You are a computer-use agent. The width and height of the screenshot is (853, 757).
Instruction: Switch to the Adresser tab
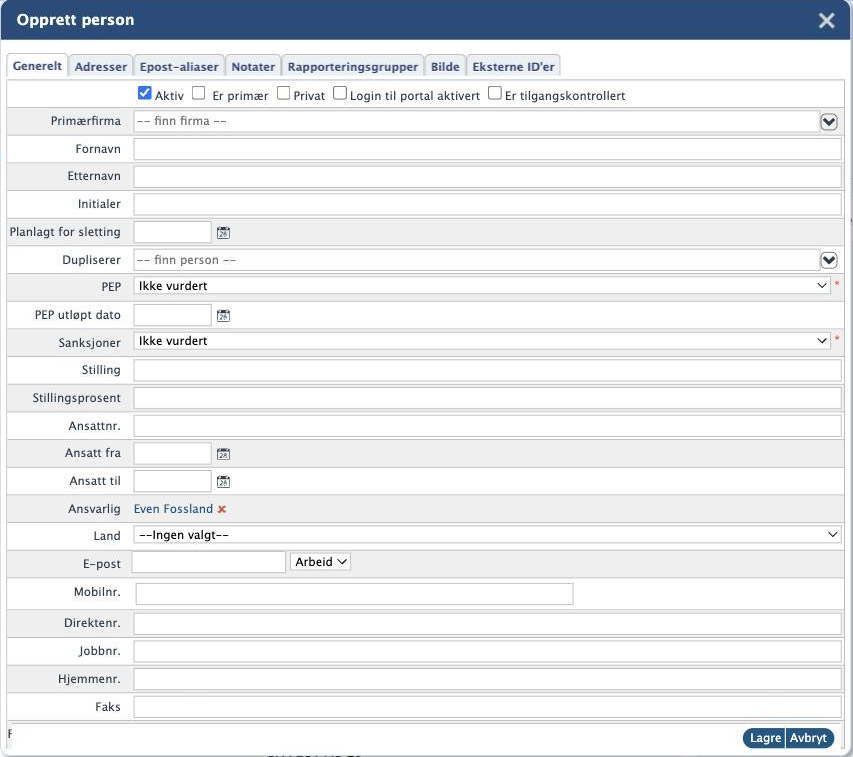(101, 67)
